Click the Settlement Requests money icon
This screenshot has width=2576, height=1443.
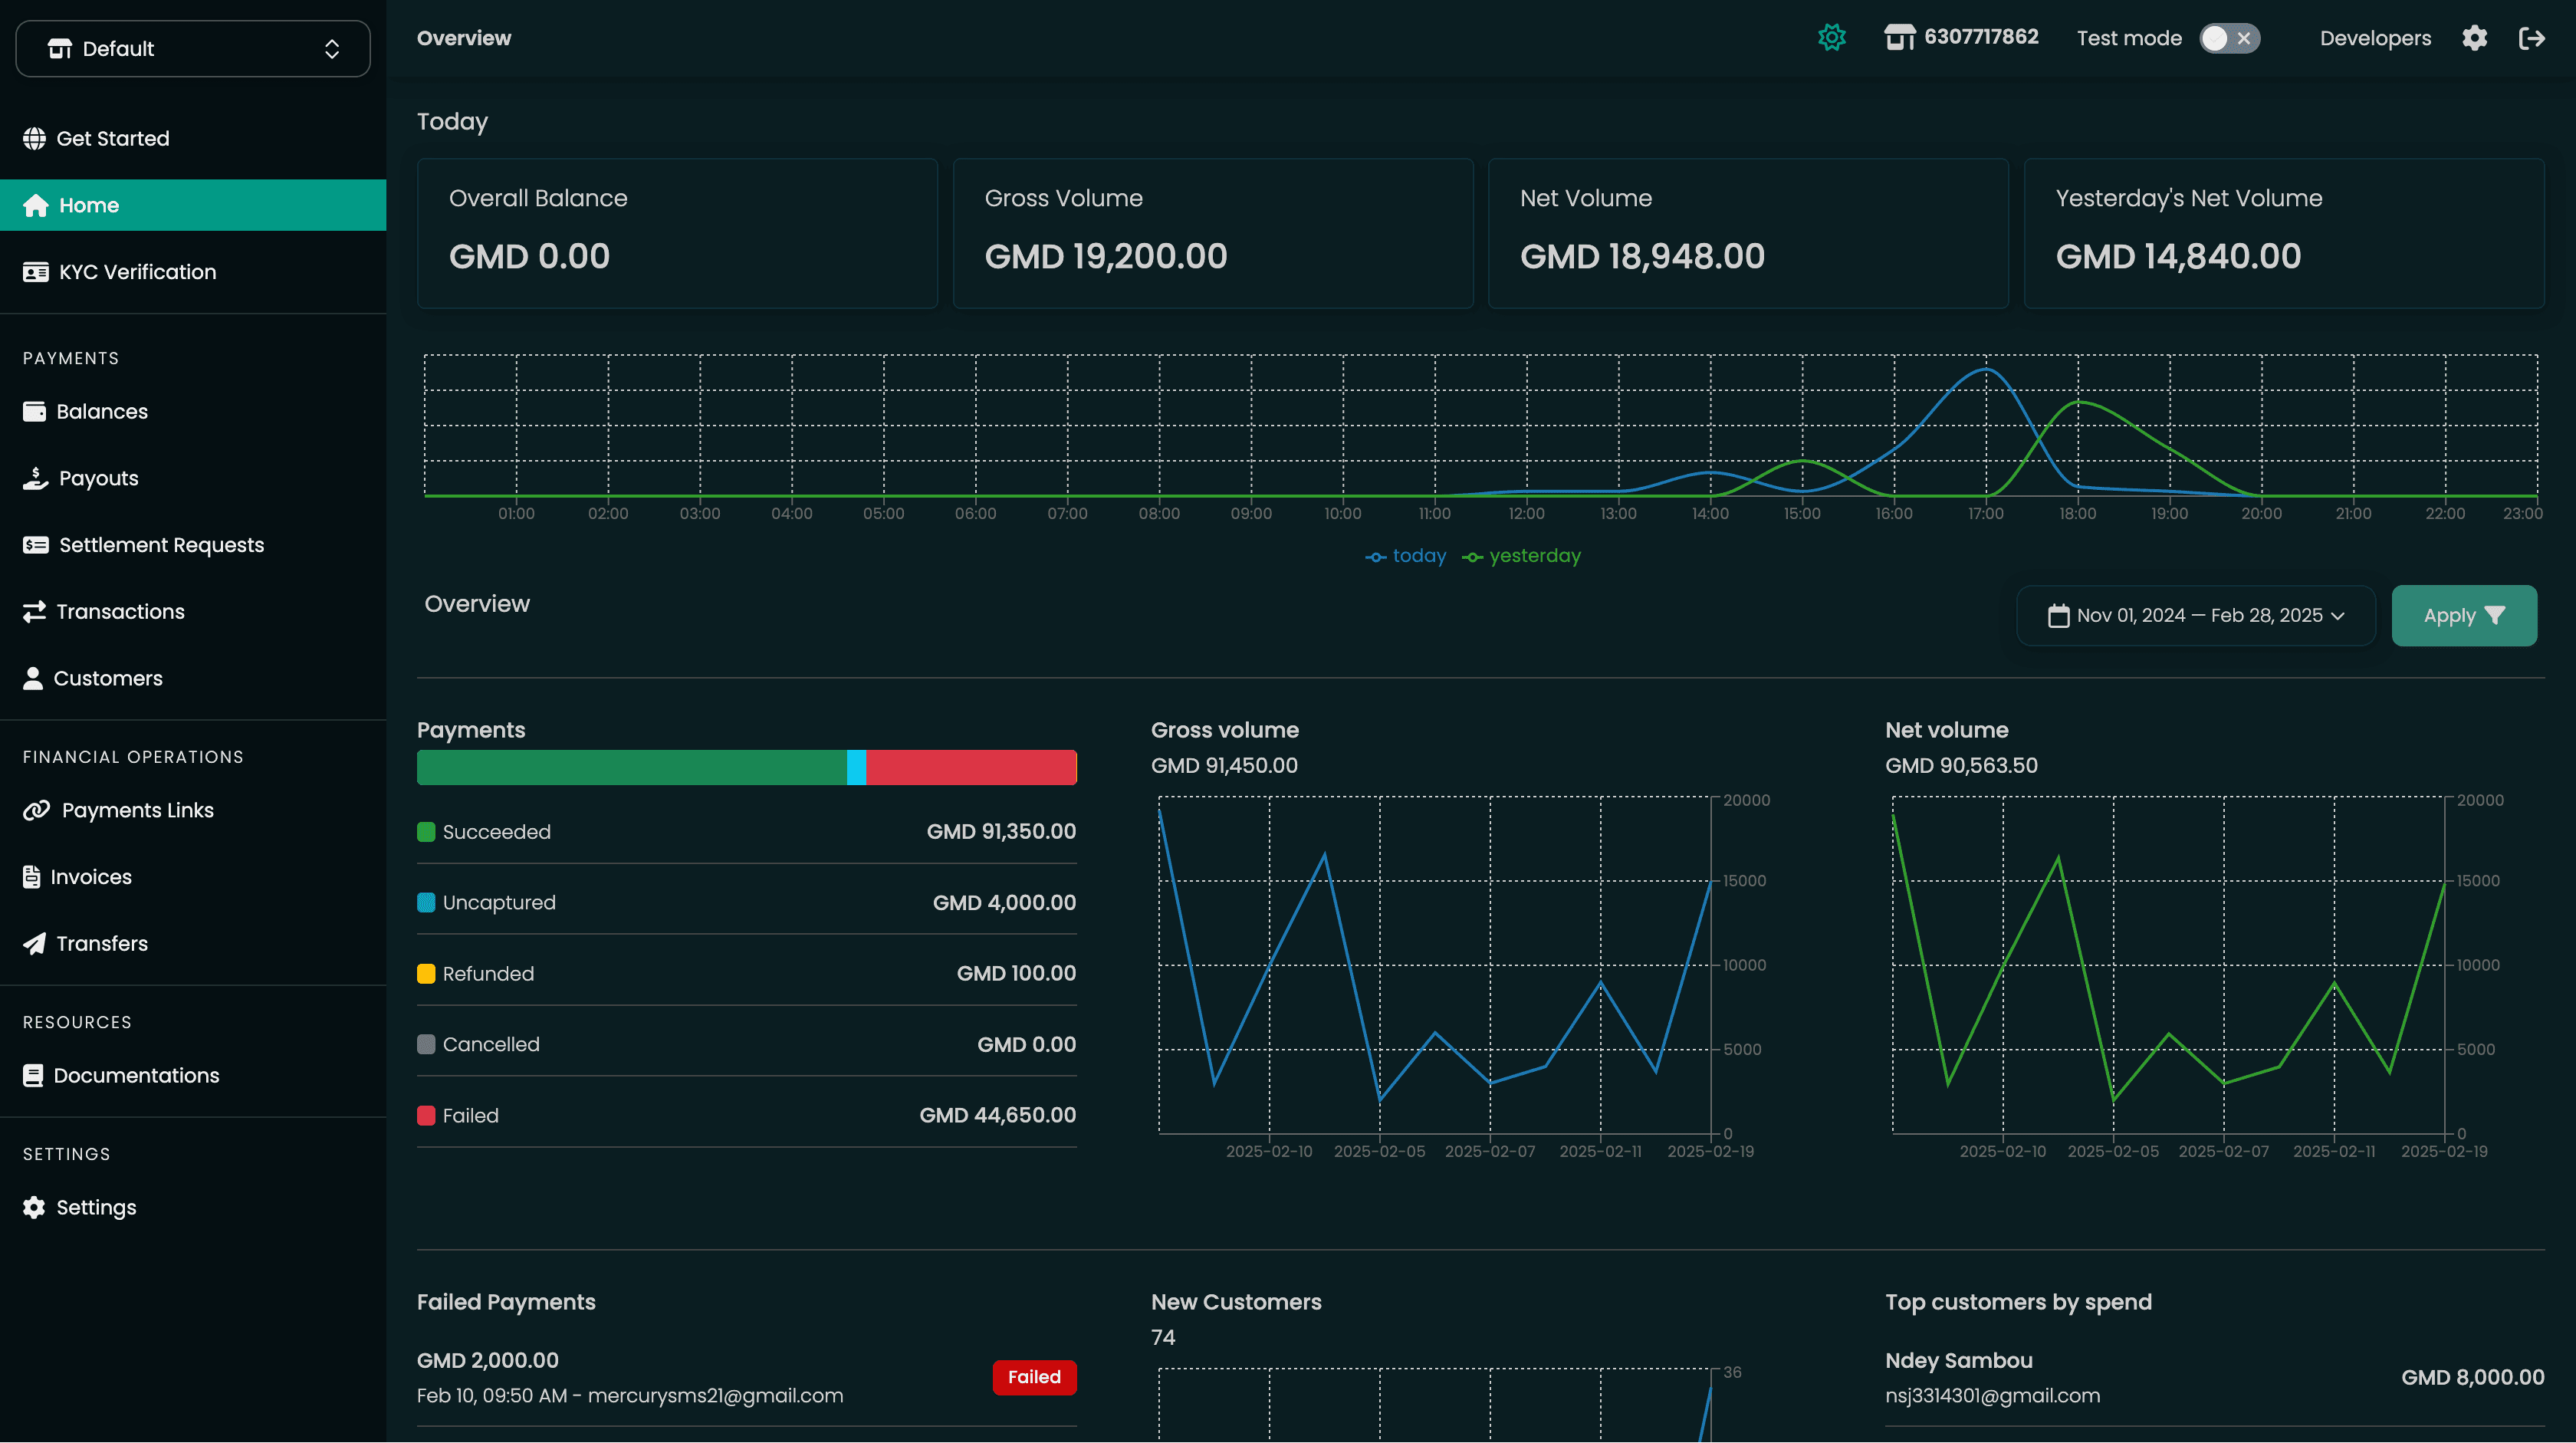pyautogui.click(x=36, y=545)
